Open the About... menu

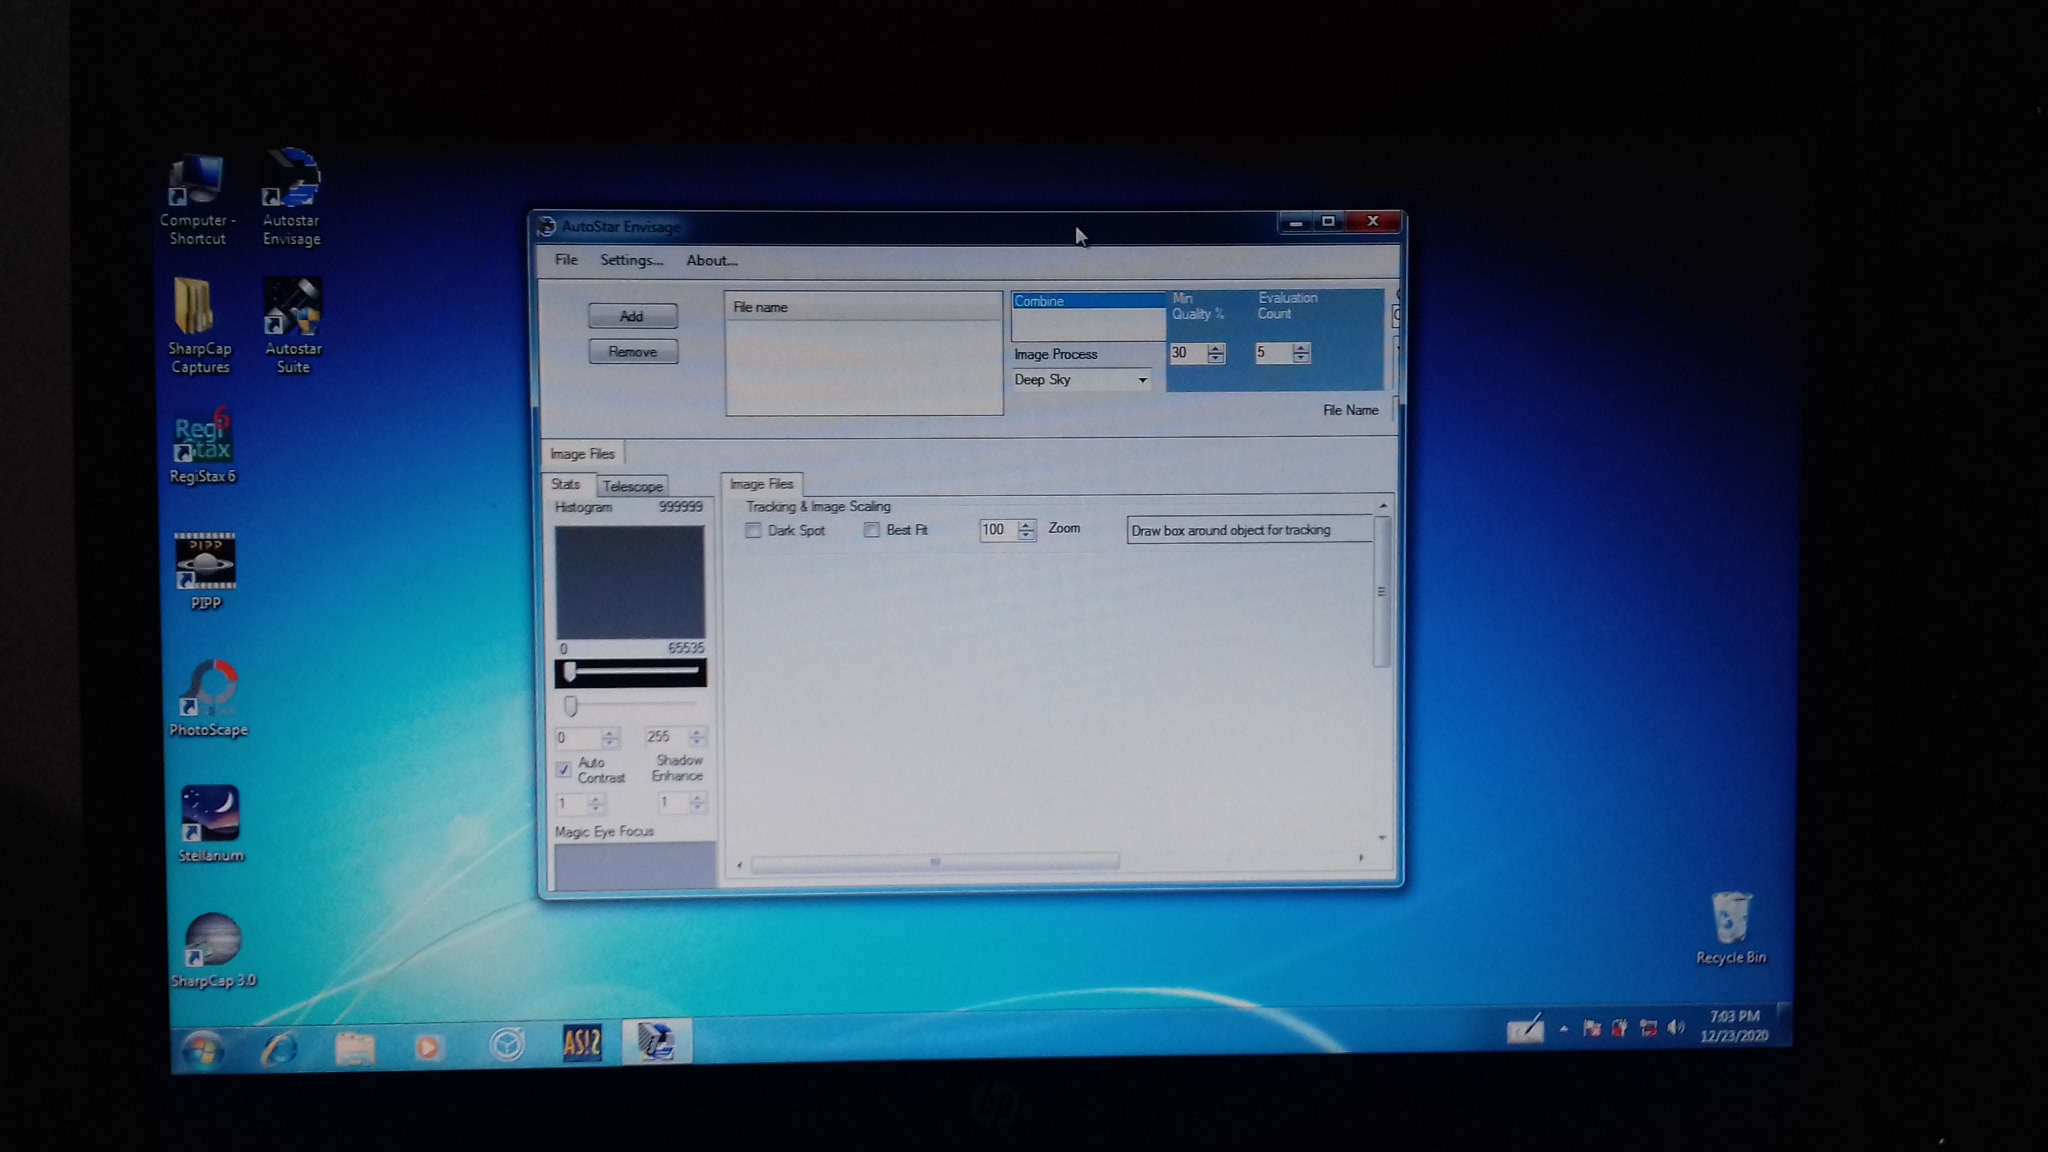click(711, 260)
